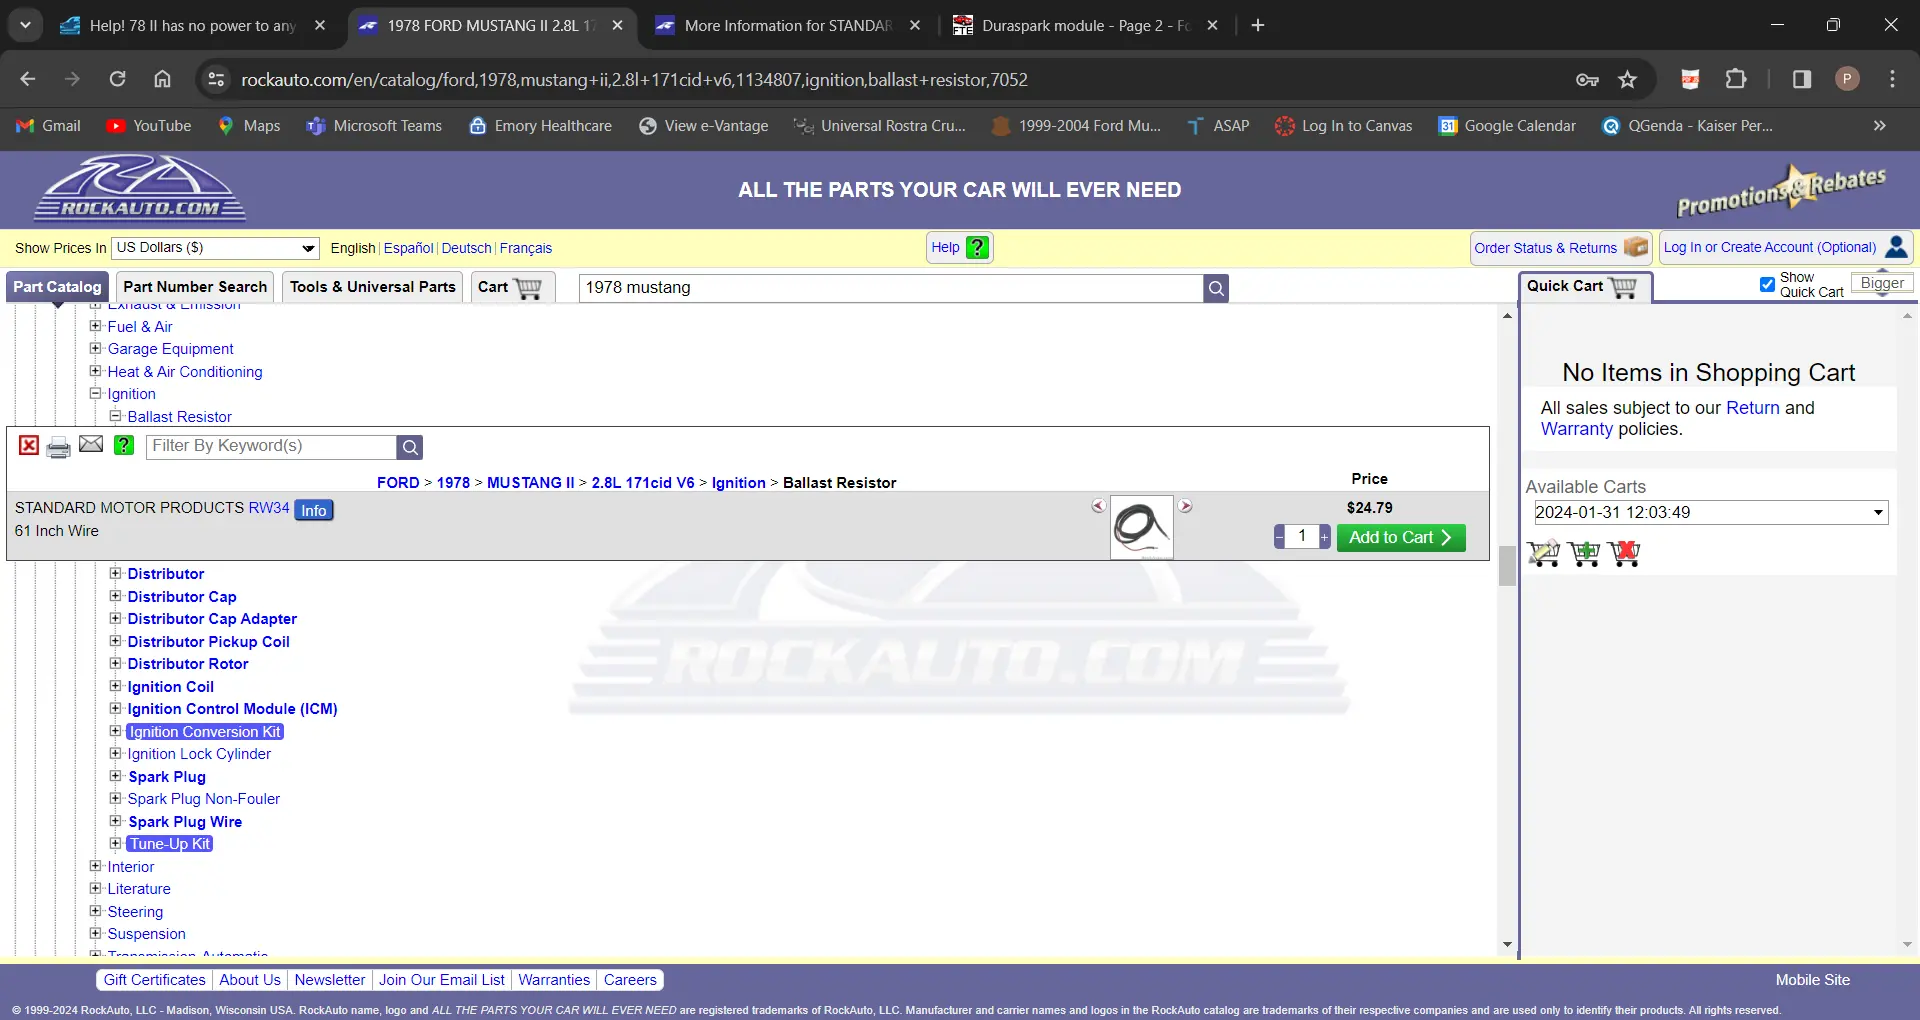Open the Chrome three-dot menu
The height and width of the screenshot is (1020, 1920).
1892,80
